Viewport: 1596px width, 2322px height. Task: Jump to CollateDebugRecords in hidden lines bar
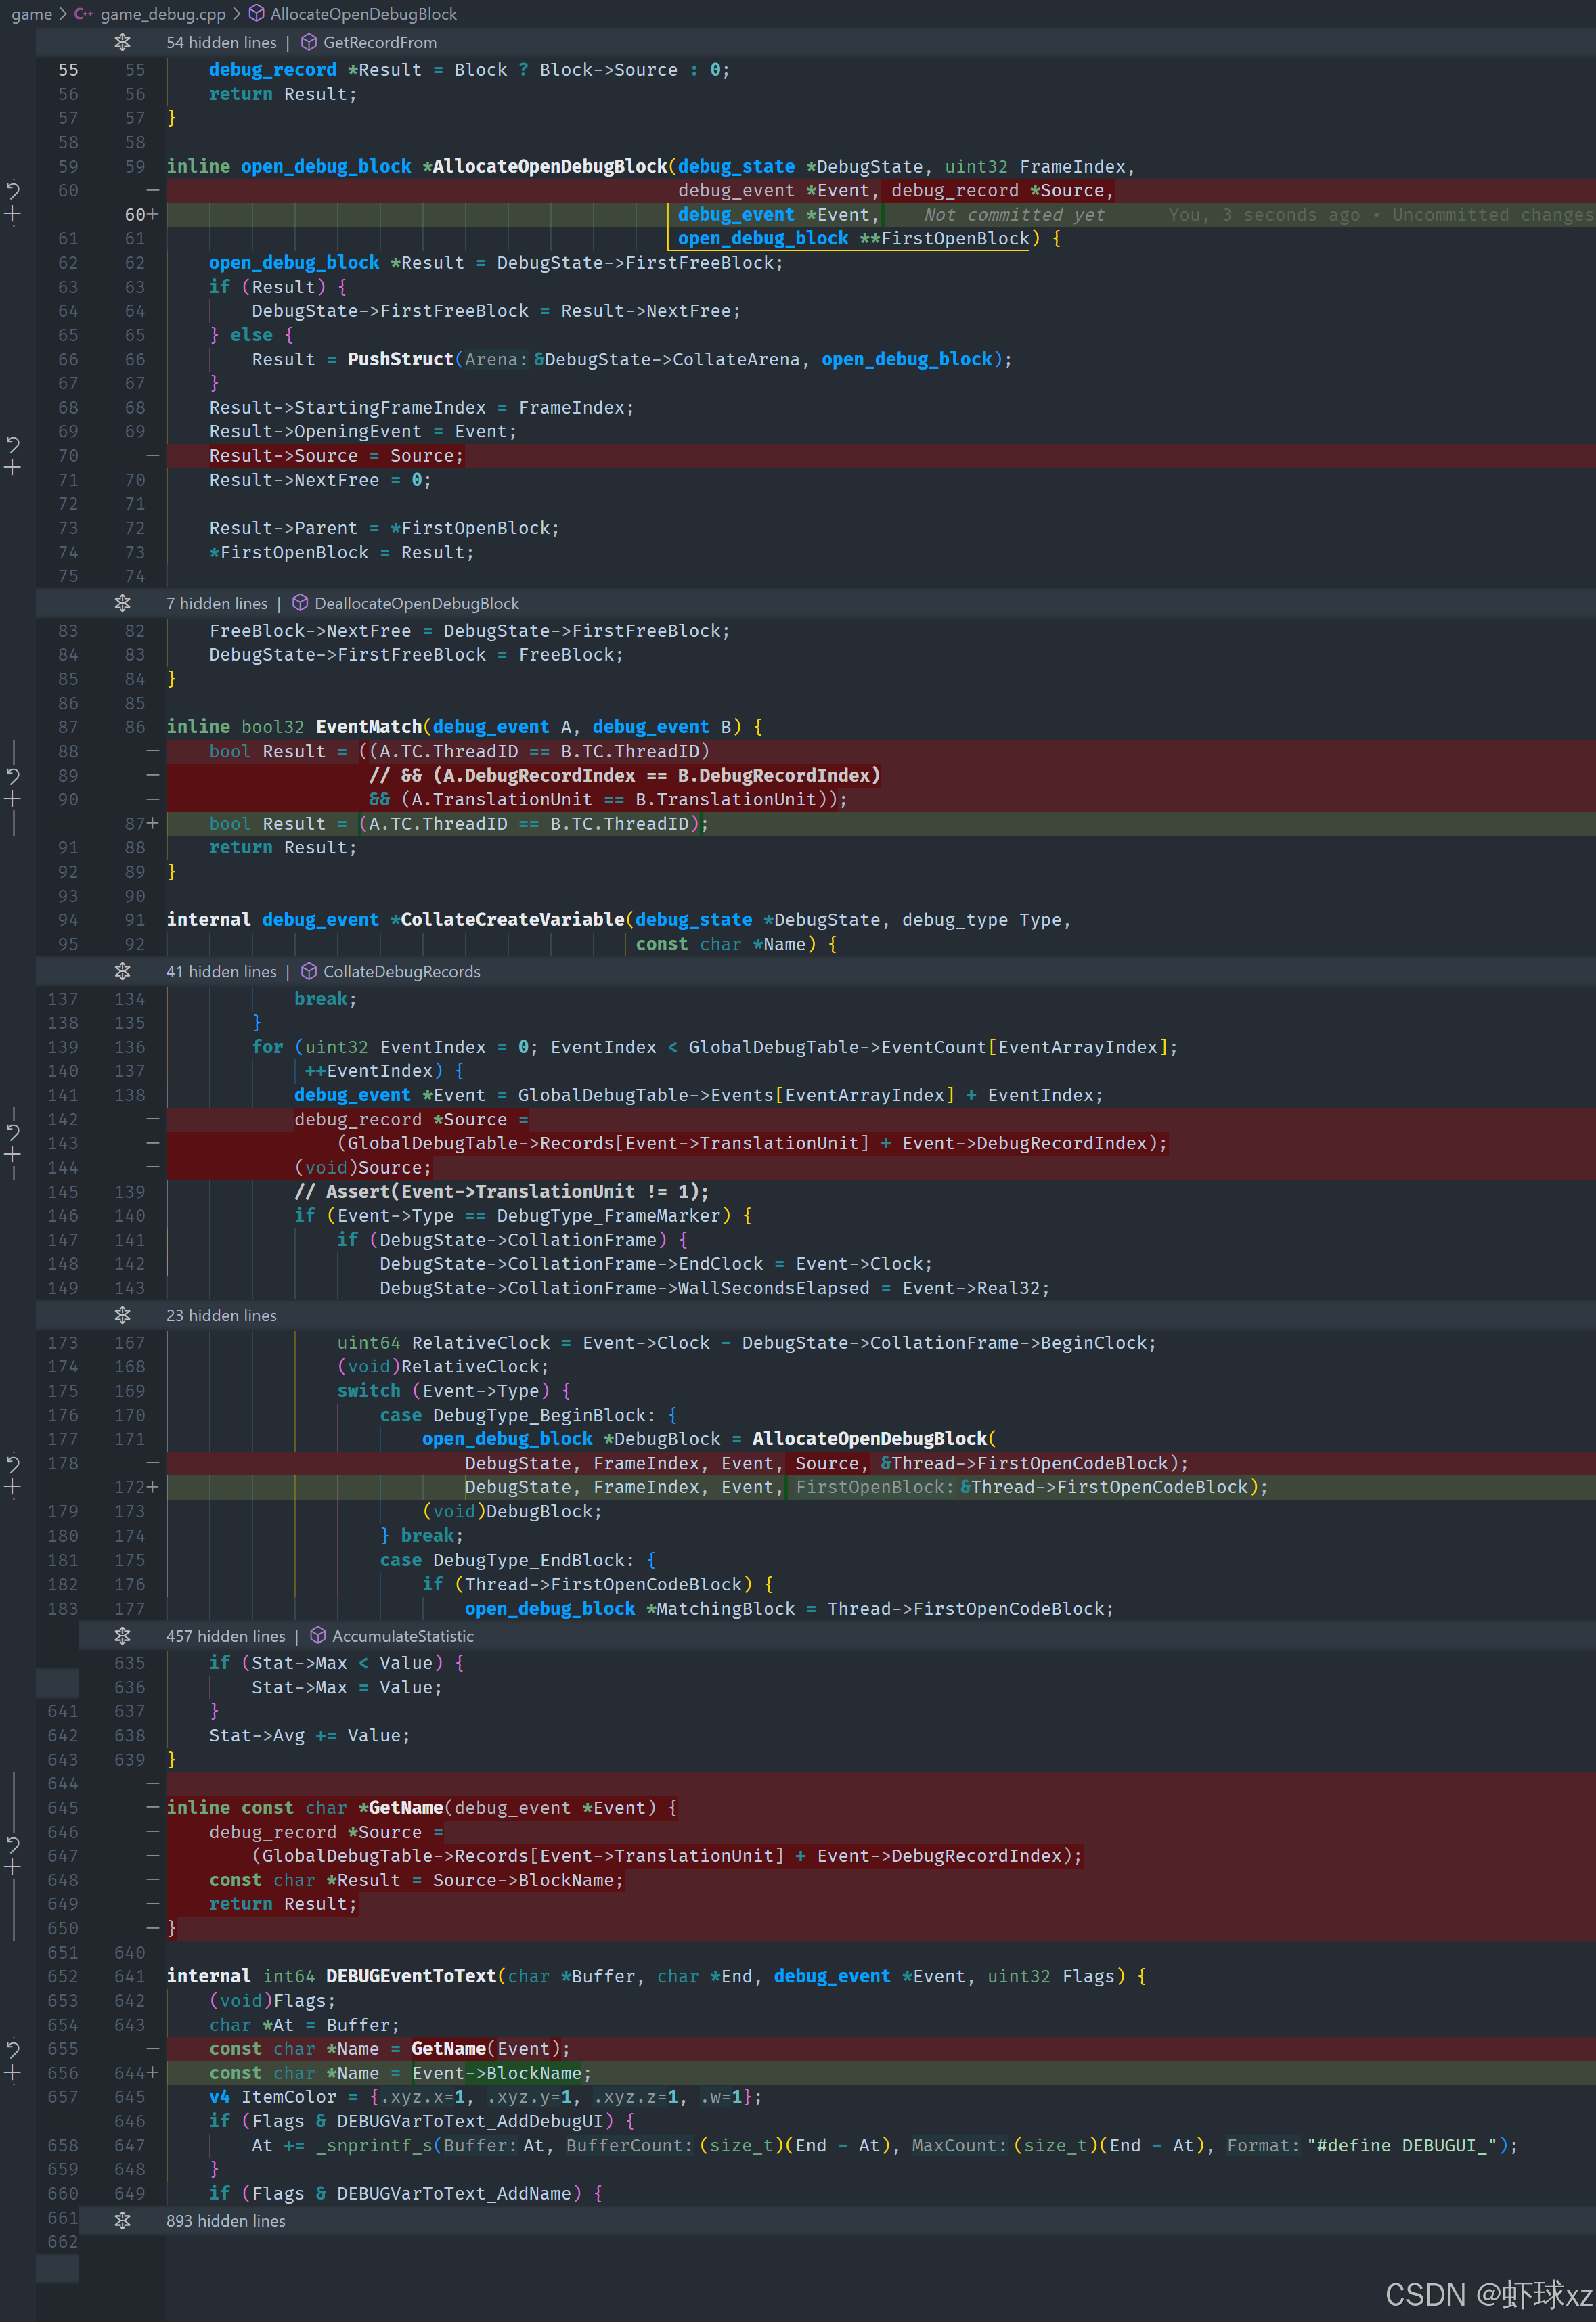(x=401, y=972)
